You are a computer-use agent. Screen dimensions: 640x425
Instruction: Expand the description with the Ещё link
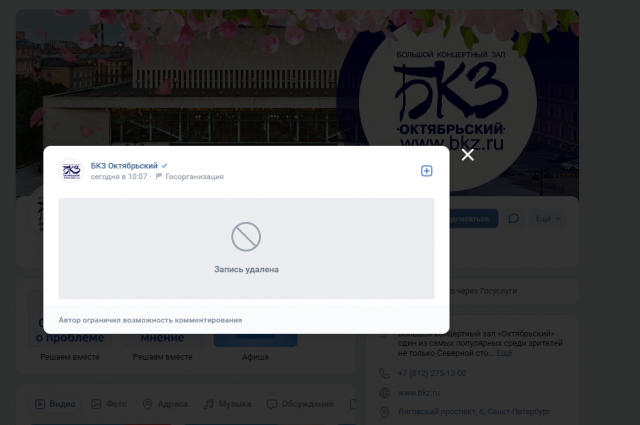504,353
